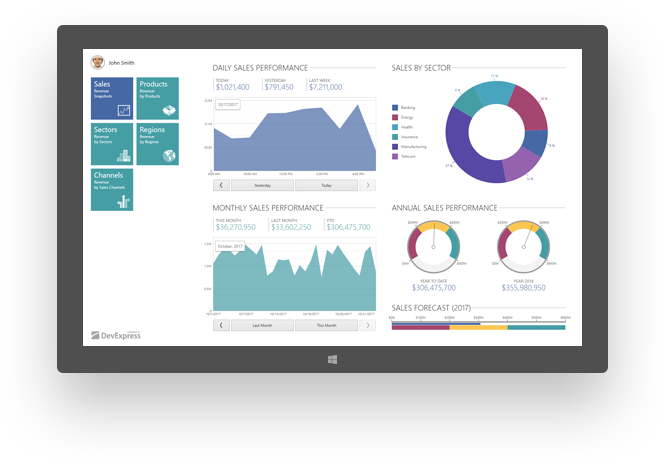This screenshot has width=665, height=462.
Task: Click the globe icon on Regions tile
Action: click(169, 156)
